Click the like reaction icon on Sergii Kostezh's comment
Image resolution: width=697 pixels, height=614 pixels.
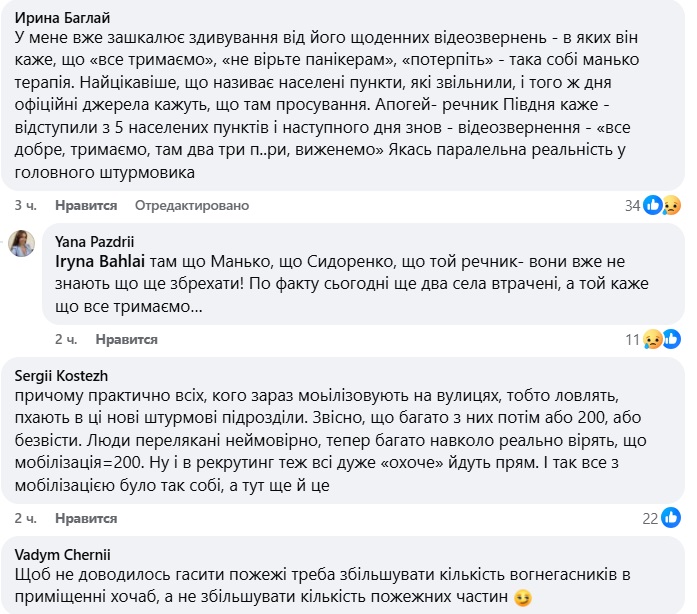tap(671, 518)
